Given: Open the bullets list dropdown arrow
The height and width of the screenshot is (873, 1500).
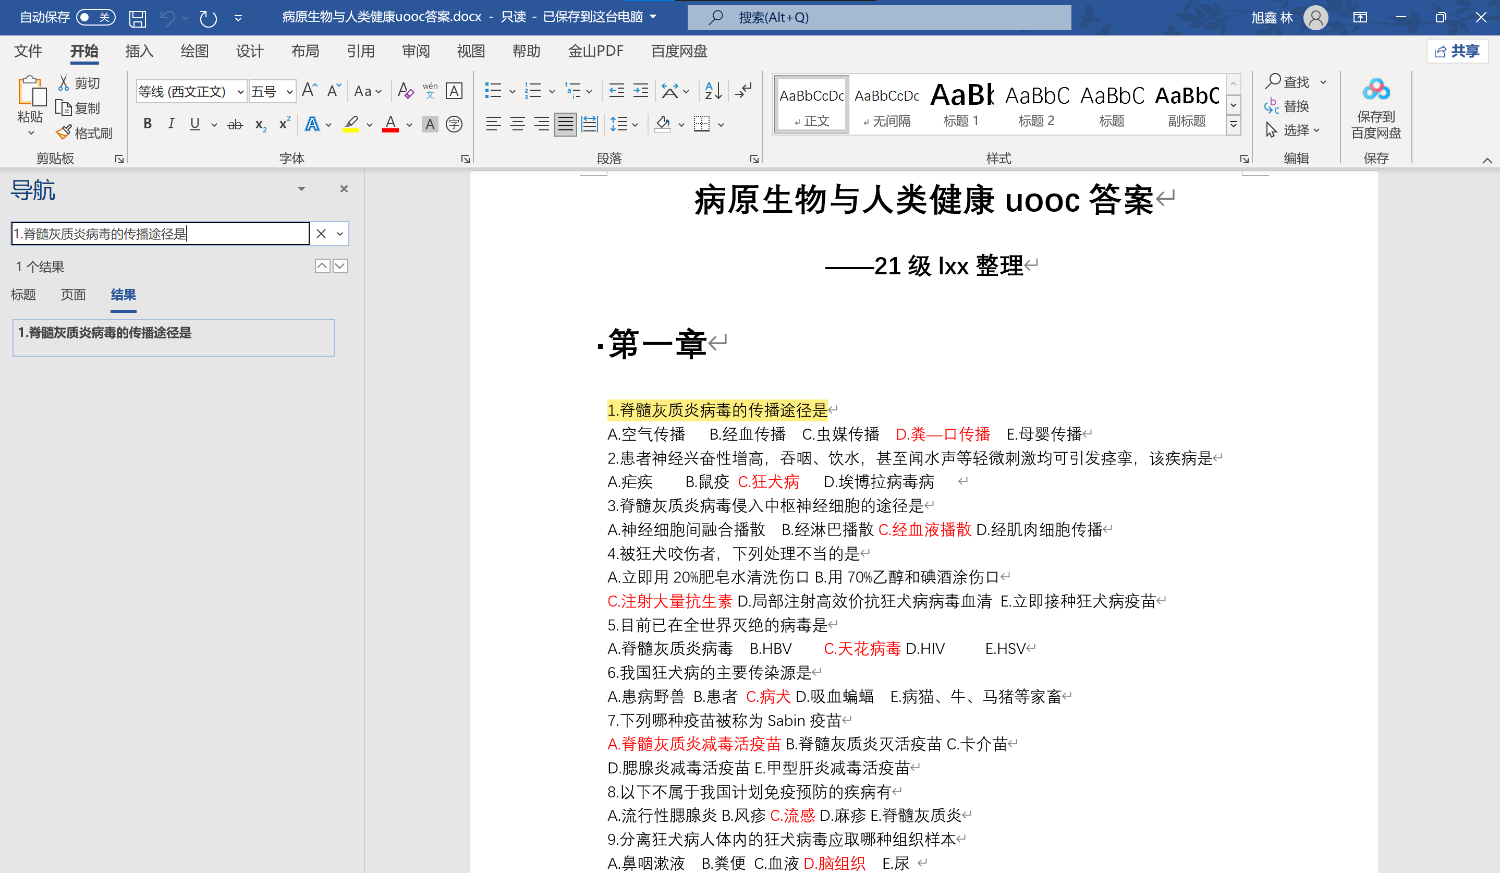Looking at the screenshot, I should [x=512, y=92].
